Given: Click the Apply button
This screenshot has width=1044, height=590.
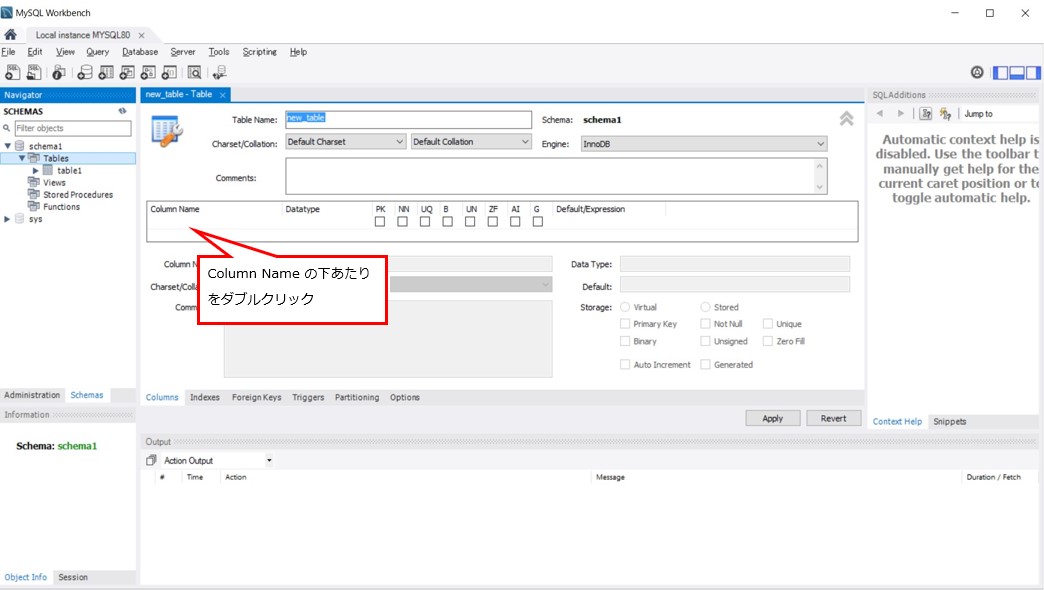Looking at the screenshot, I should point(772,418).
